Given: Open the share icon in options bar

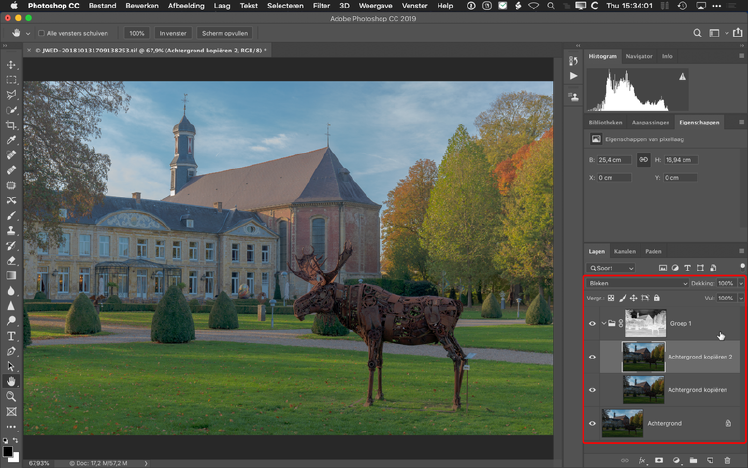Looking at the screenshot, I should [738, 32].
